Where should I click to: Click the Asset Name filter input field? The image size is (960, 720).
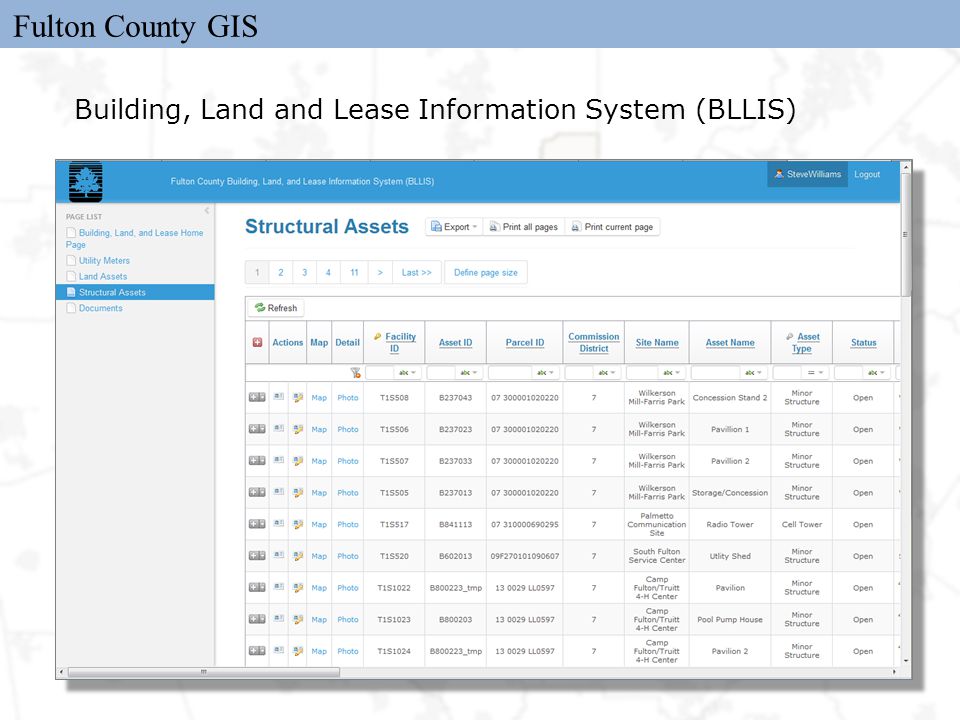pos(715,372)
